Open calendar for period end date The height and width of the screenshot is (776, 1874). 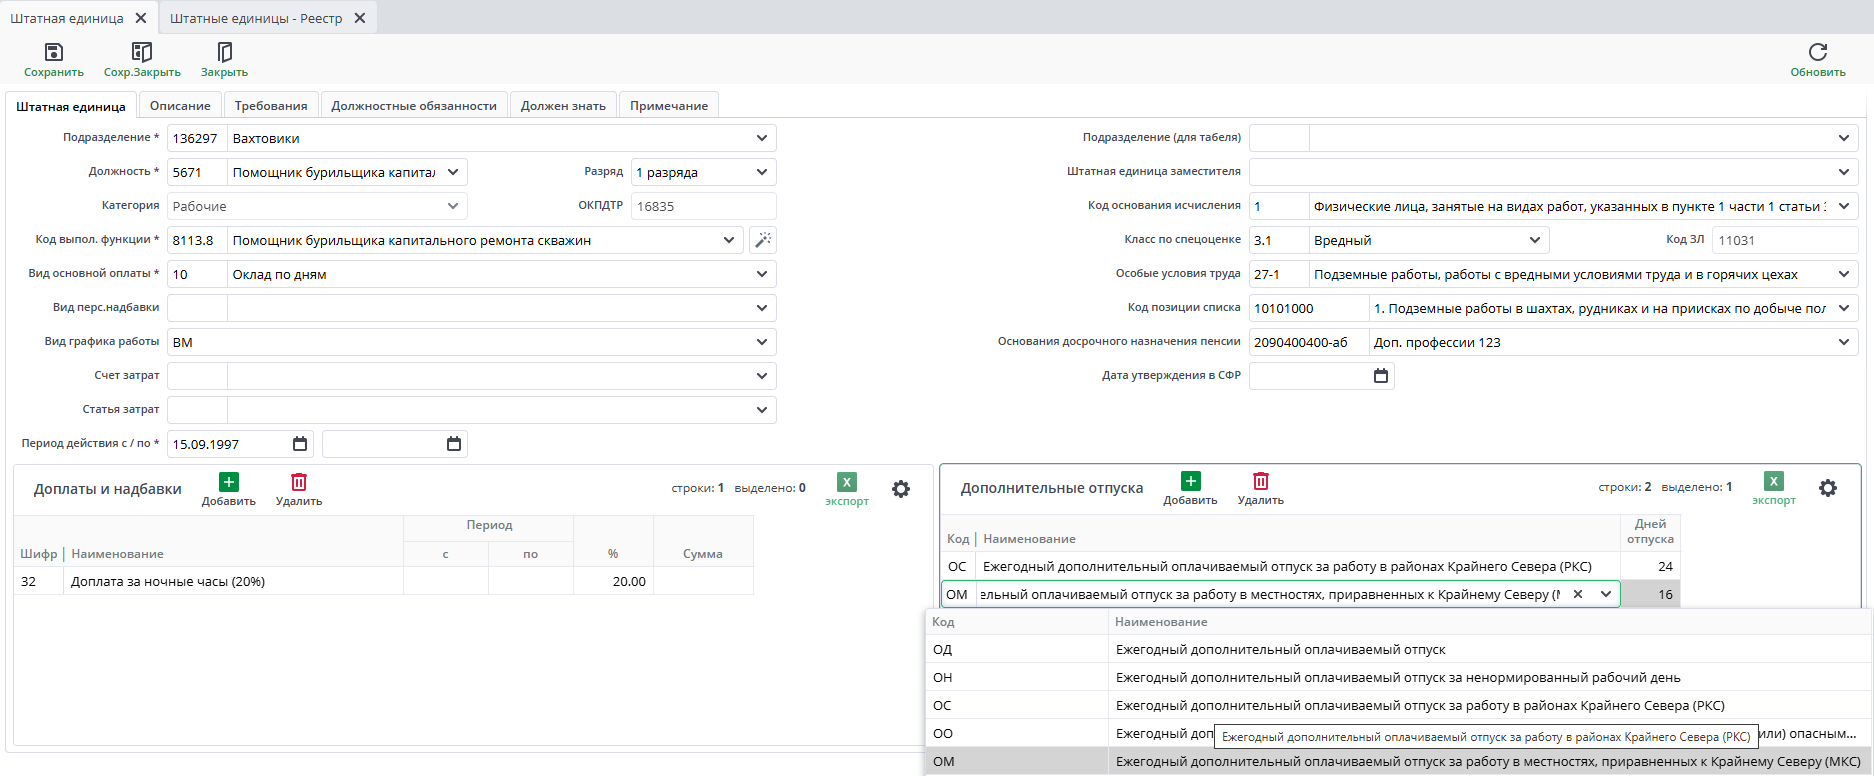[453, 444]
